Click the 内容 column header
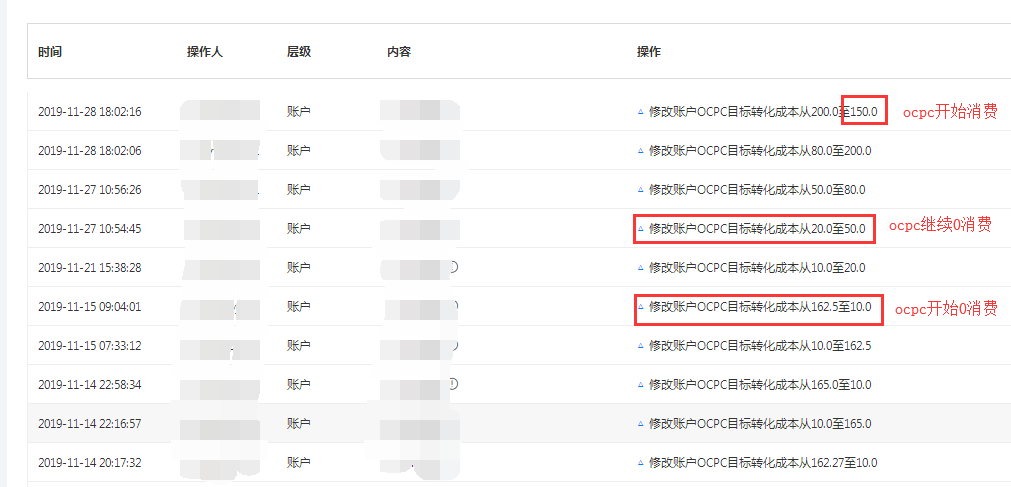Viewport: 1011px width, 487px height. coord(399,52)
